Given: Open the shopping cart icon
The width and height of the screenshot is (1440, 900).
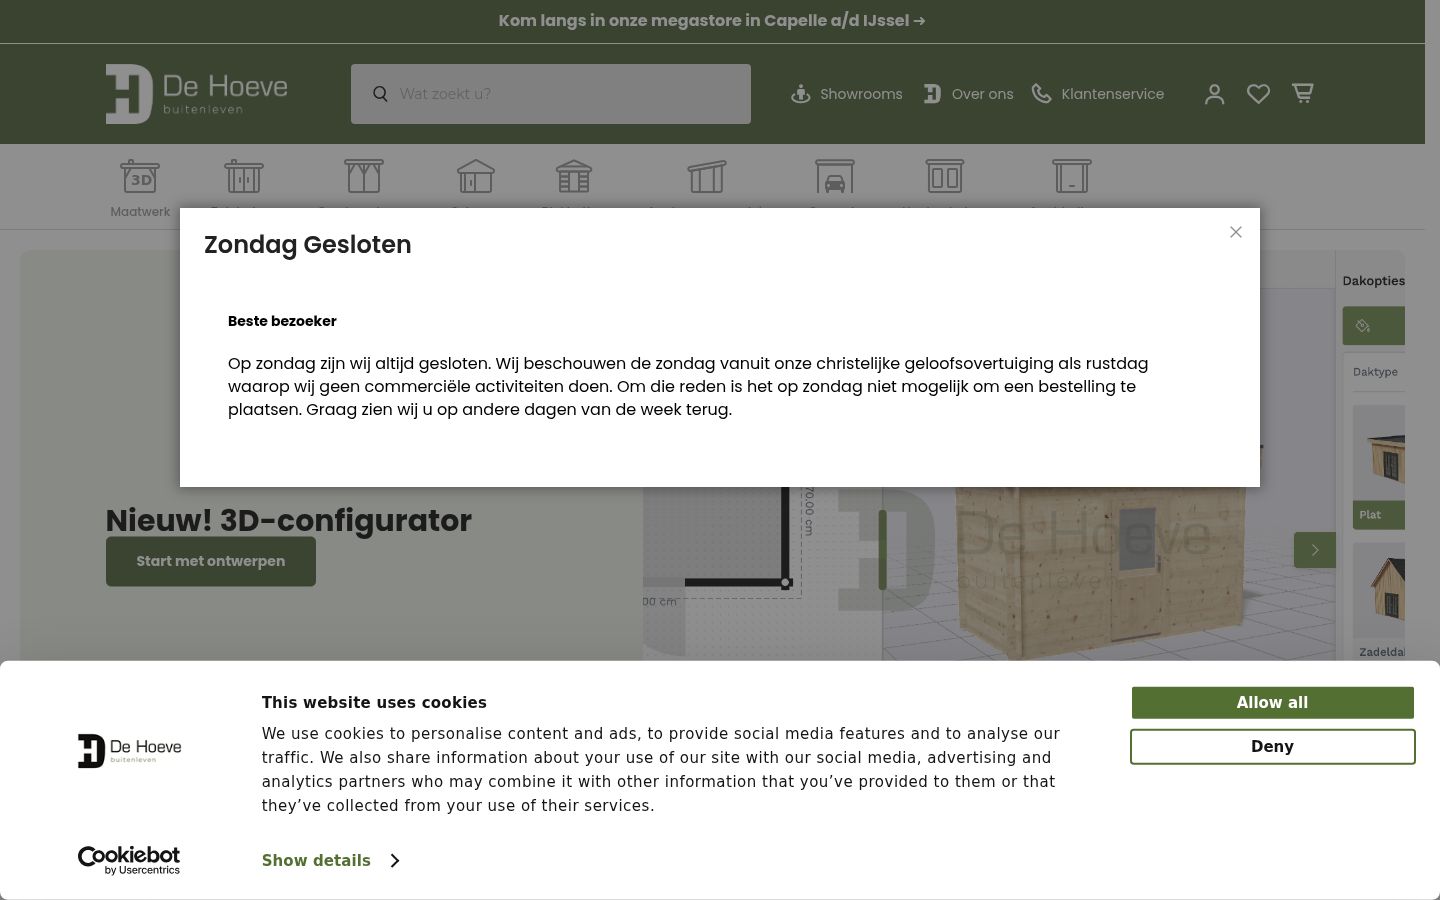Looking at the screenshot, I should [x=1302, y=93].
